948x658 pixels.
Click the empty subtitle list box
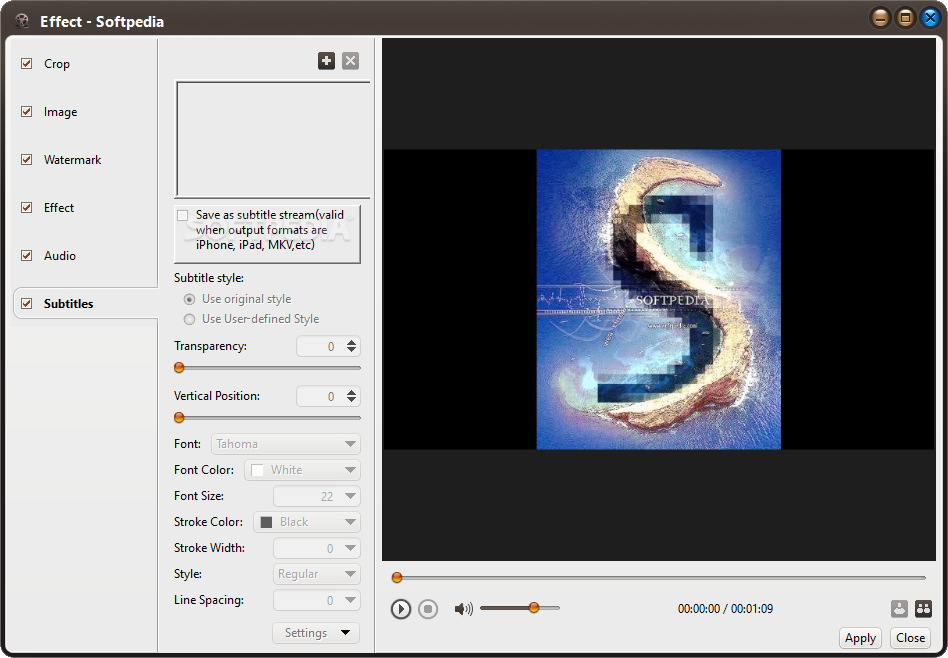pos(273,139)
